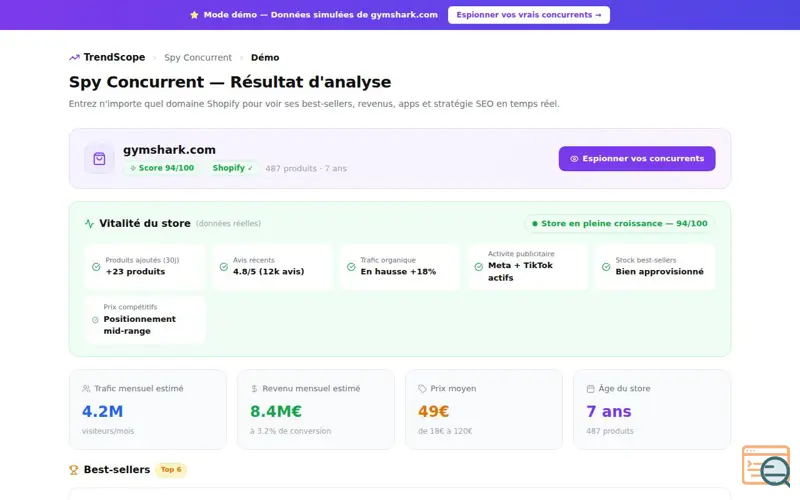Click 'Meta + TikTok actifs' value
This screenshot has width=800, height=500.
pyautogui.click(x=520, y=271)
